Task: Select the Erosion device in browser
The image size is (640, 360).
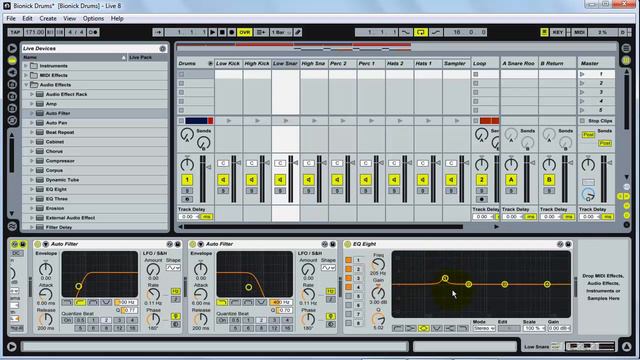Action: point(55,208)
